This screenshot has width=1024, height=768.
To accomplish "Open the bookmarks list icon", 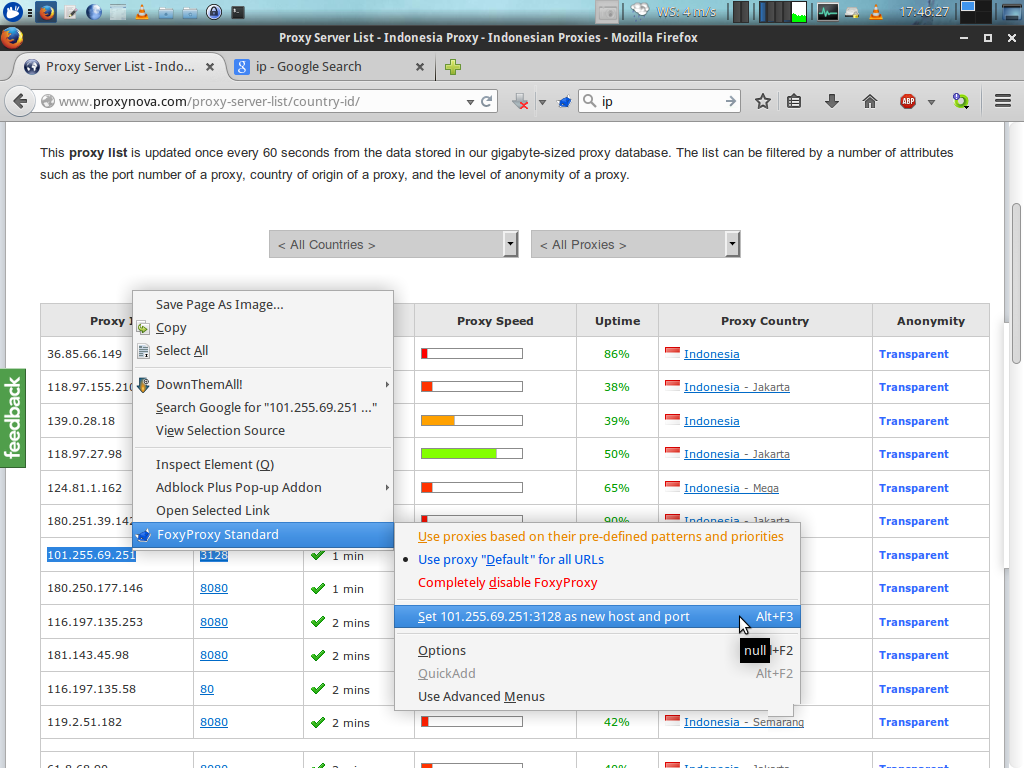I will tap(793, 101).
